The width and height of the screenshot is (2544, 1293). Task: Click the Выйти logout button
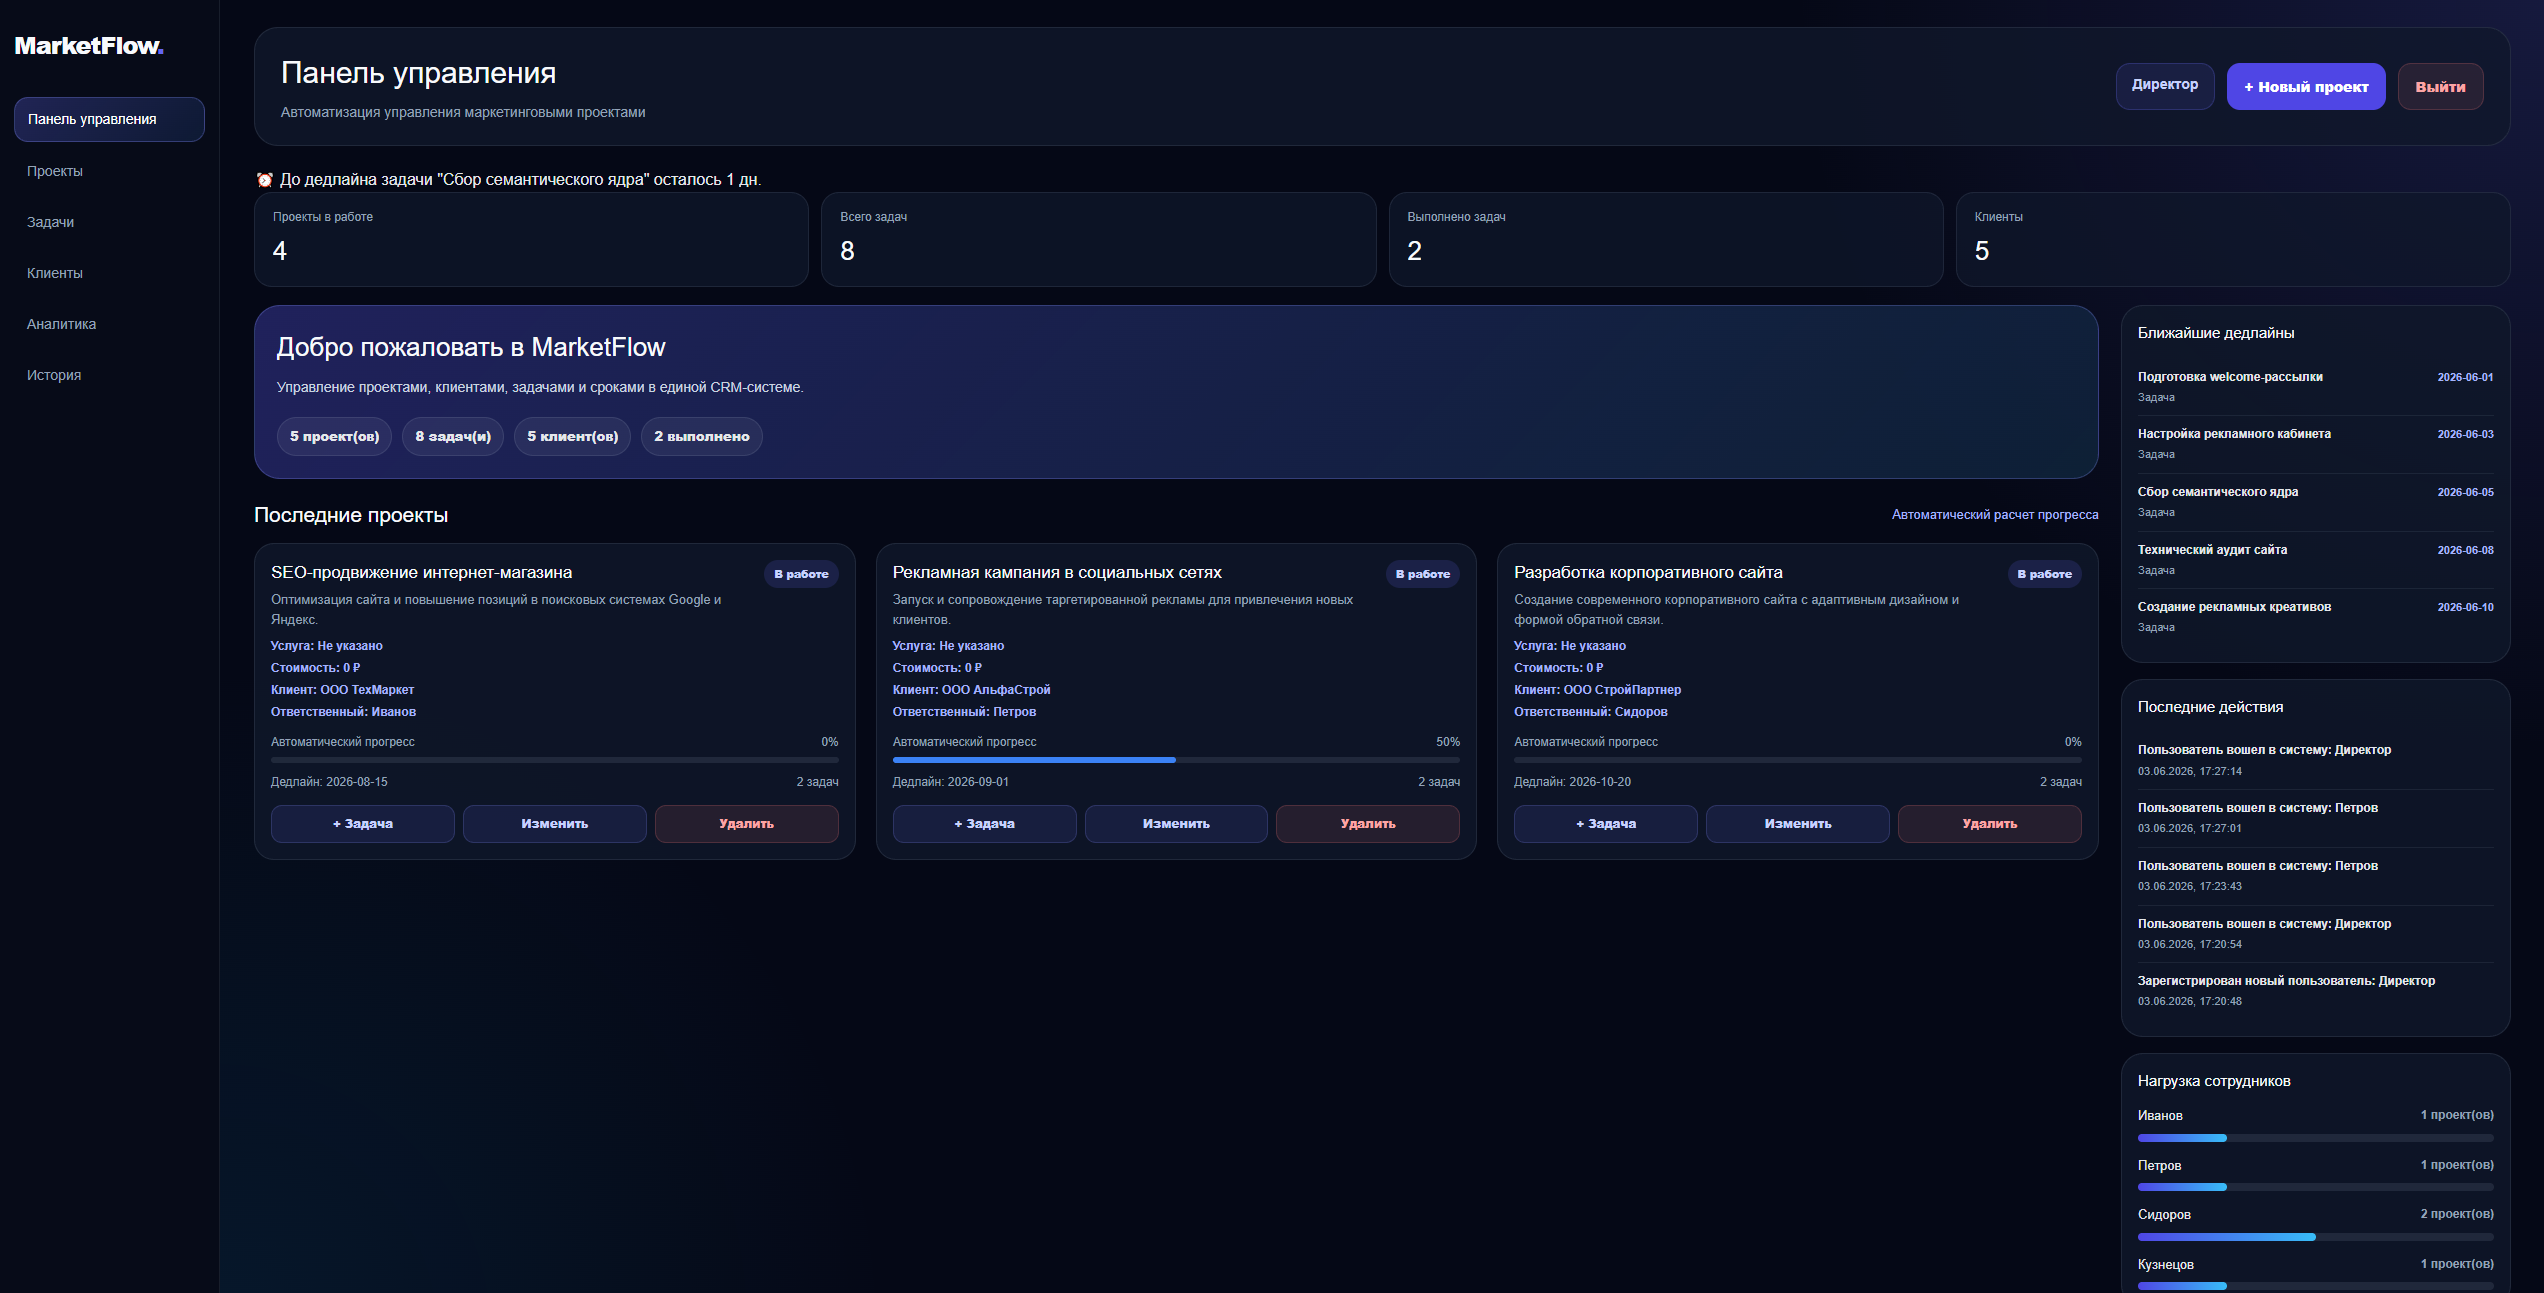coord(2440,86)
